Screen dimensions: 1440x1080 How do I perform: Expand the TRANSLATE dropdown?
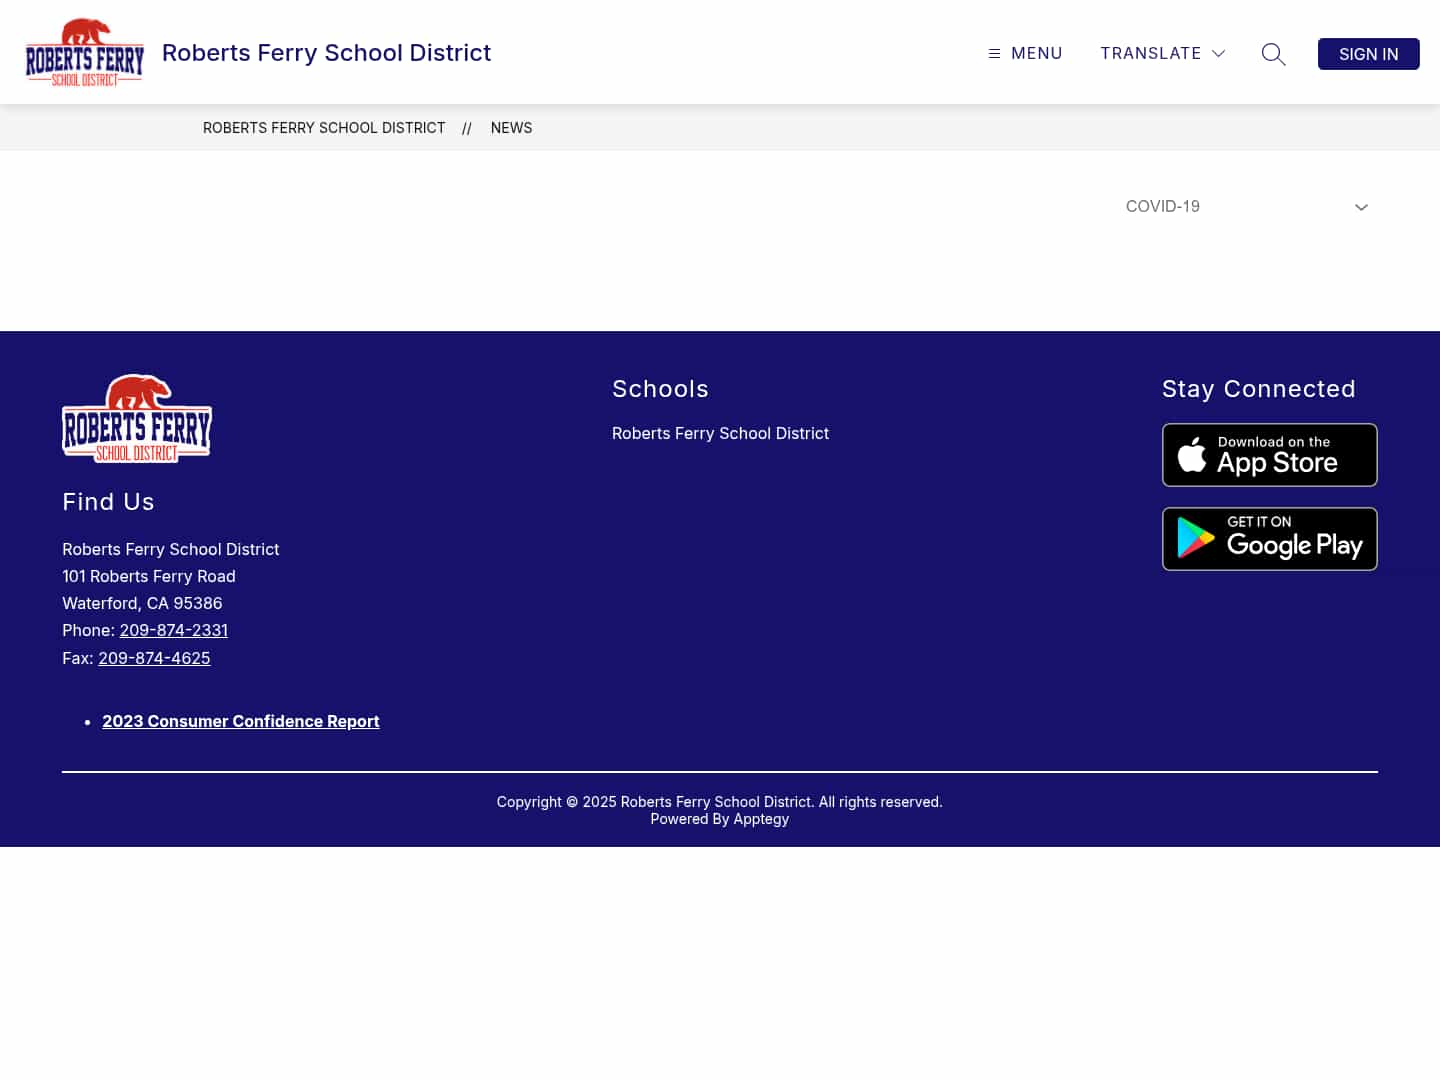pyautogui.click(x=1162, y=53)
